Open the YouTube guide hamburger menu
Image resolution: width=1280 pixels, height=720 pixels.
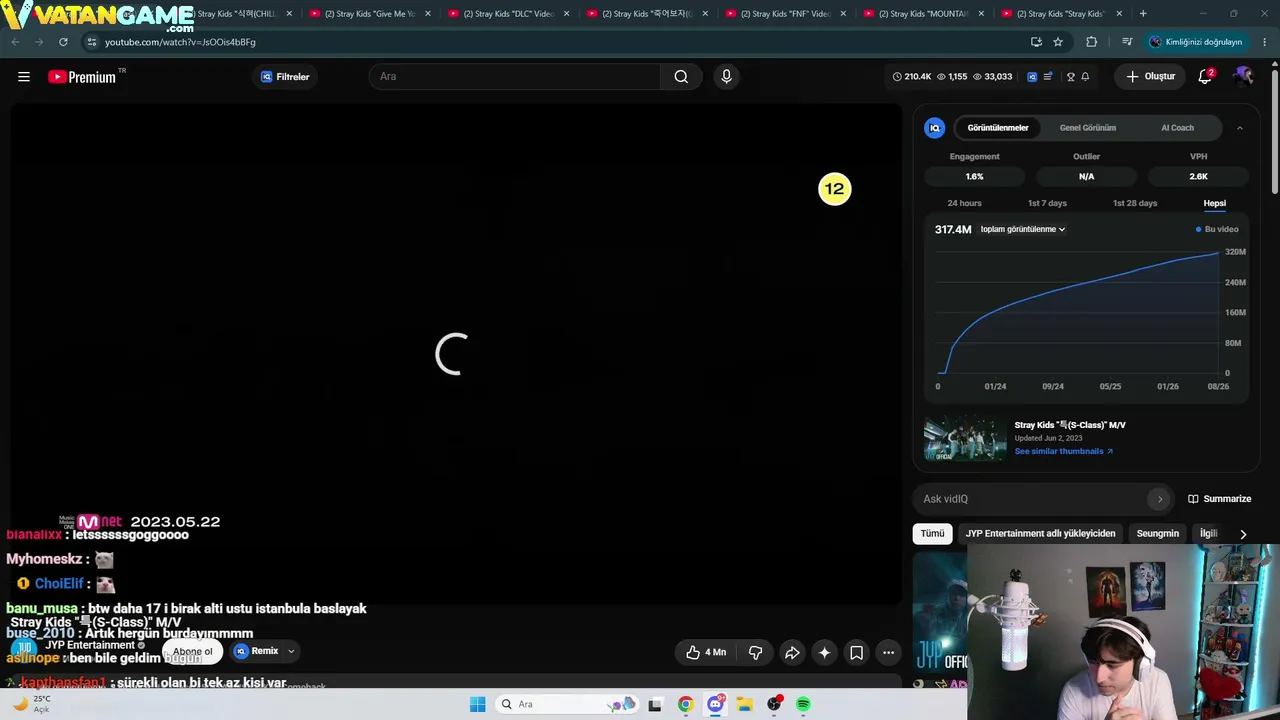pos(24,77)
